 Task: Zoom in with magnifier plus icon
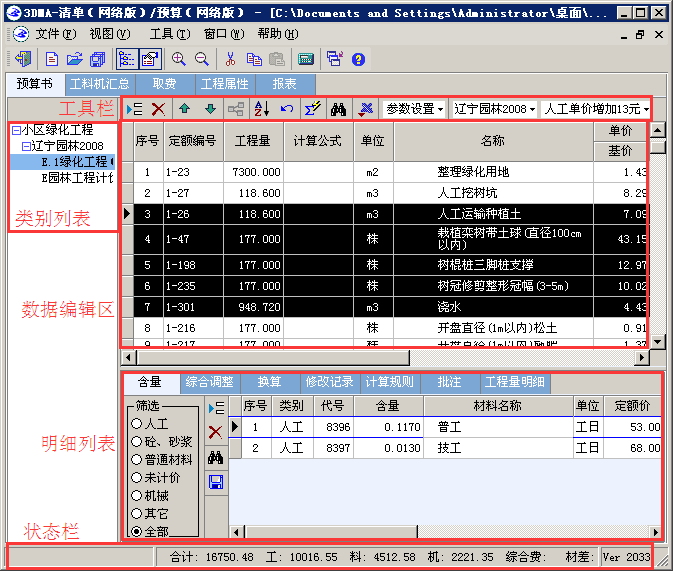pos(179,59)
